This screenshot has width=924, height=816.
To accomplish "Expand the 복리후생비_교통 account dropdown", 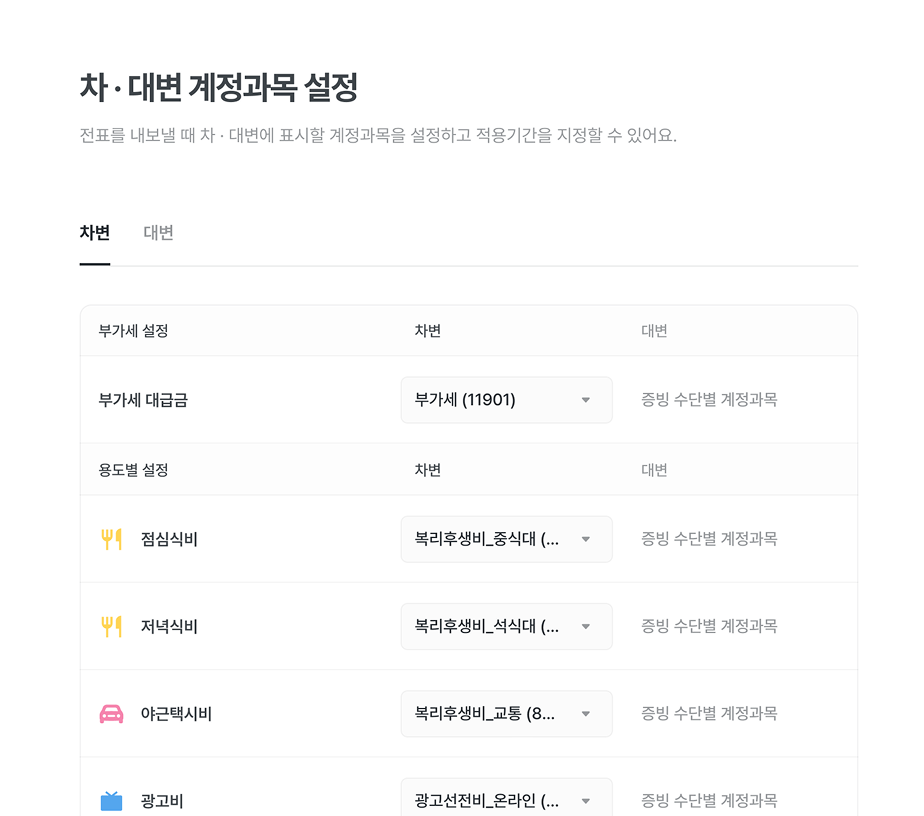I will coord(506,714).
